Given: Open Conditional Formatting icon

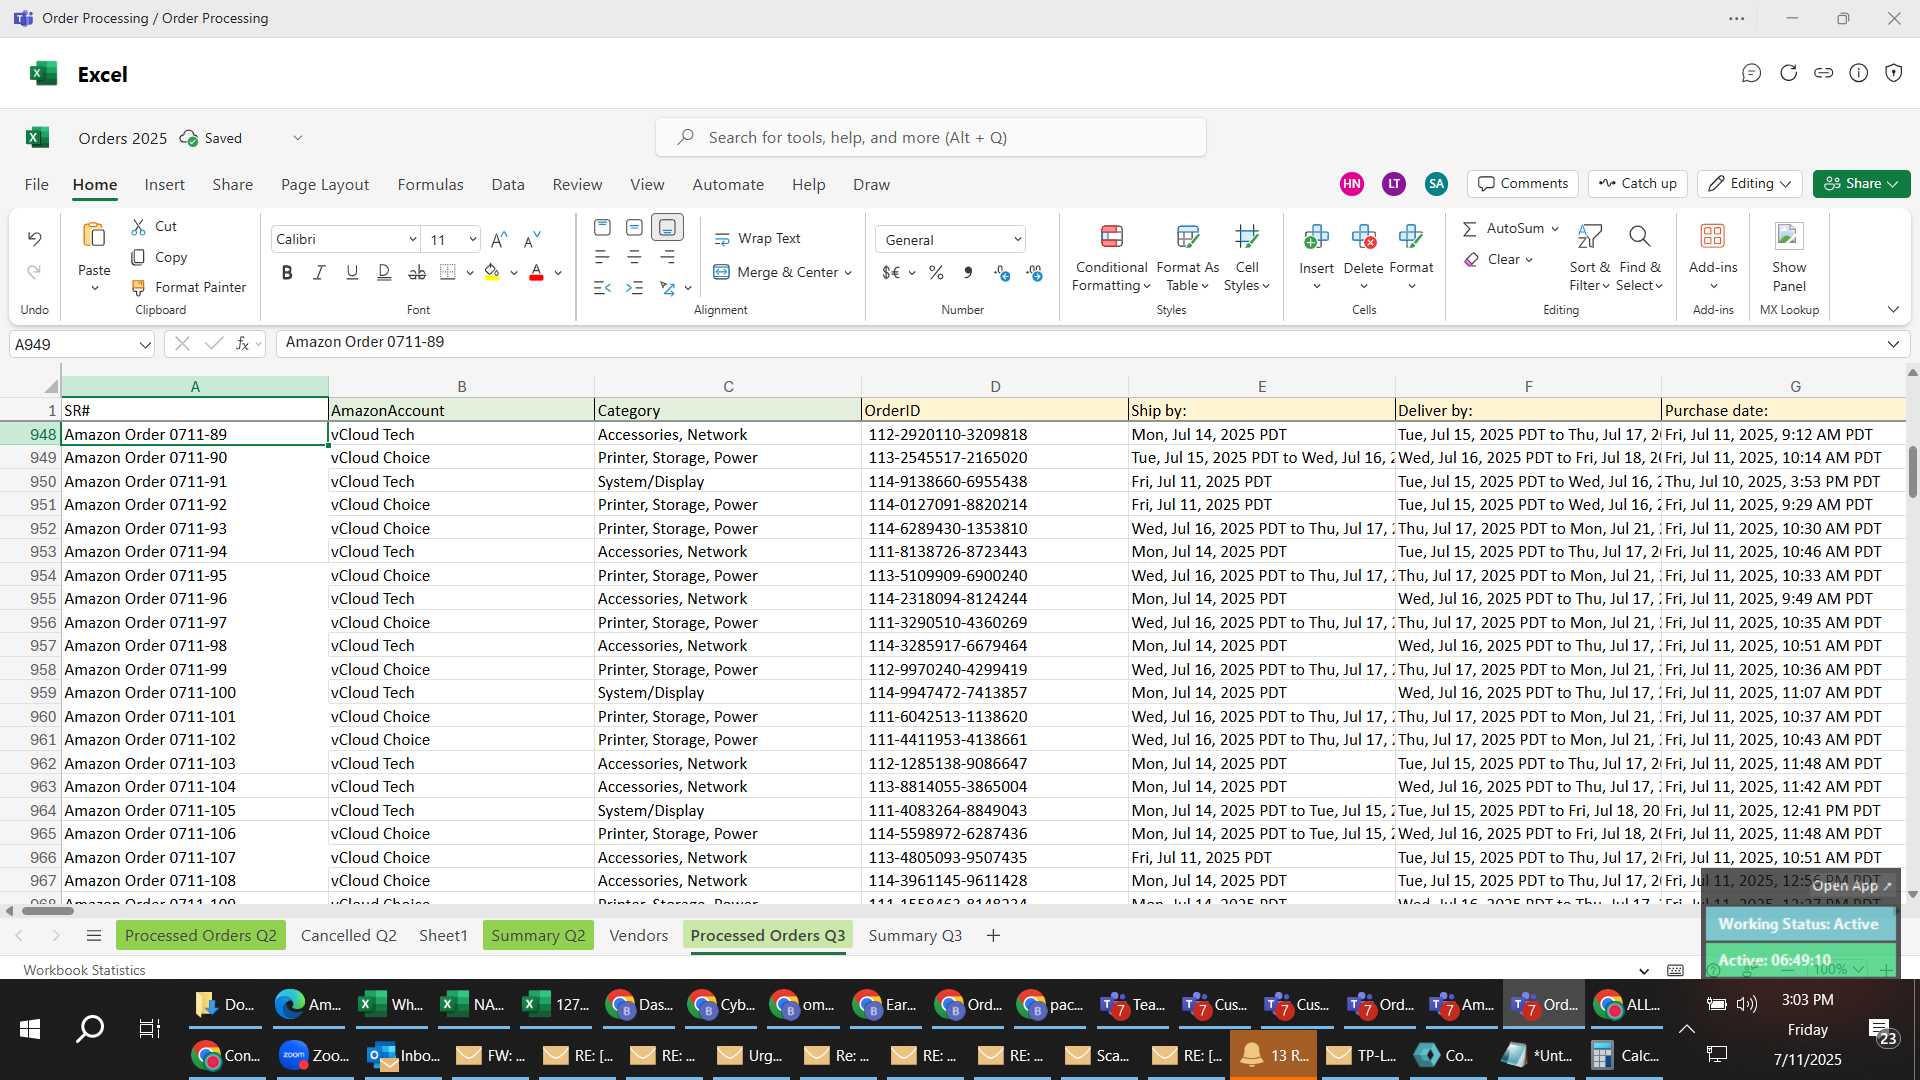Looking at the screenshot, I should [1111, 237].
